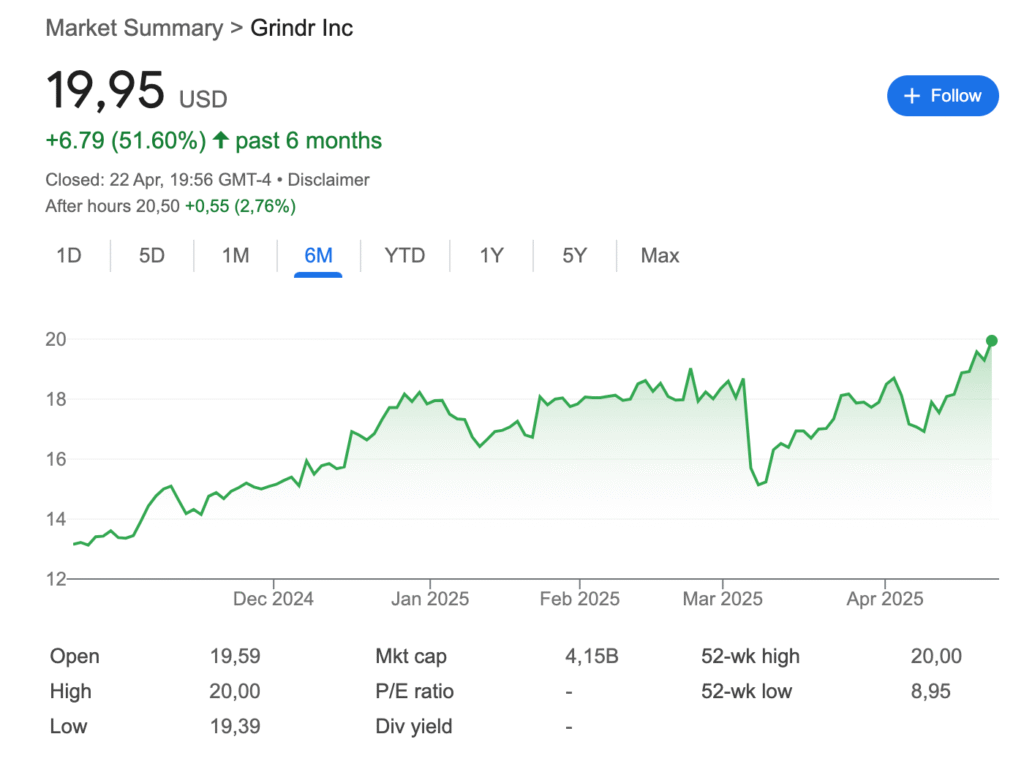Click the Grindr Inc title text
This screenshot has height=772, width=1024.
pos(302,28)
